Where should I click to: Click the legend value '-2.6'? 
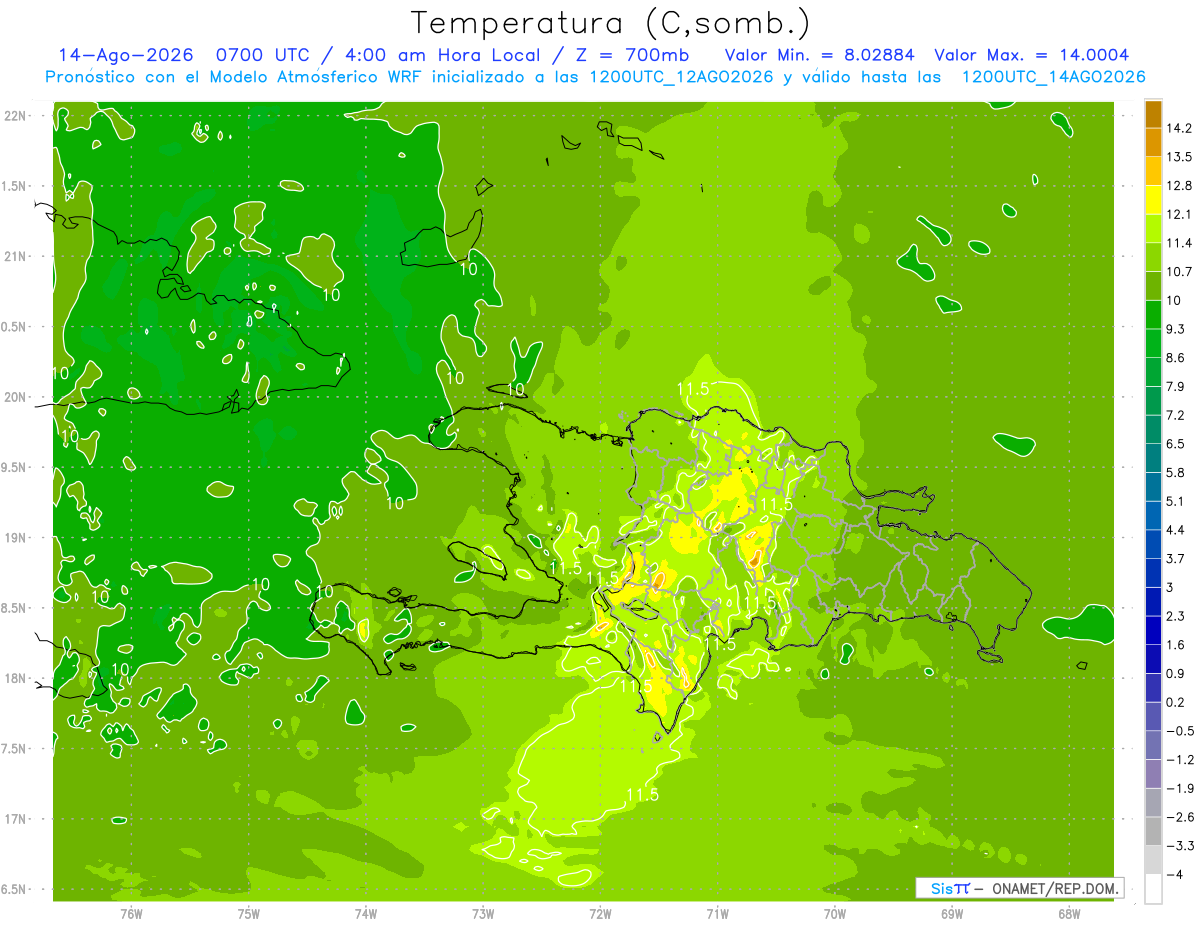pyautogui.click(x=1180, y=817)
